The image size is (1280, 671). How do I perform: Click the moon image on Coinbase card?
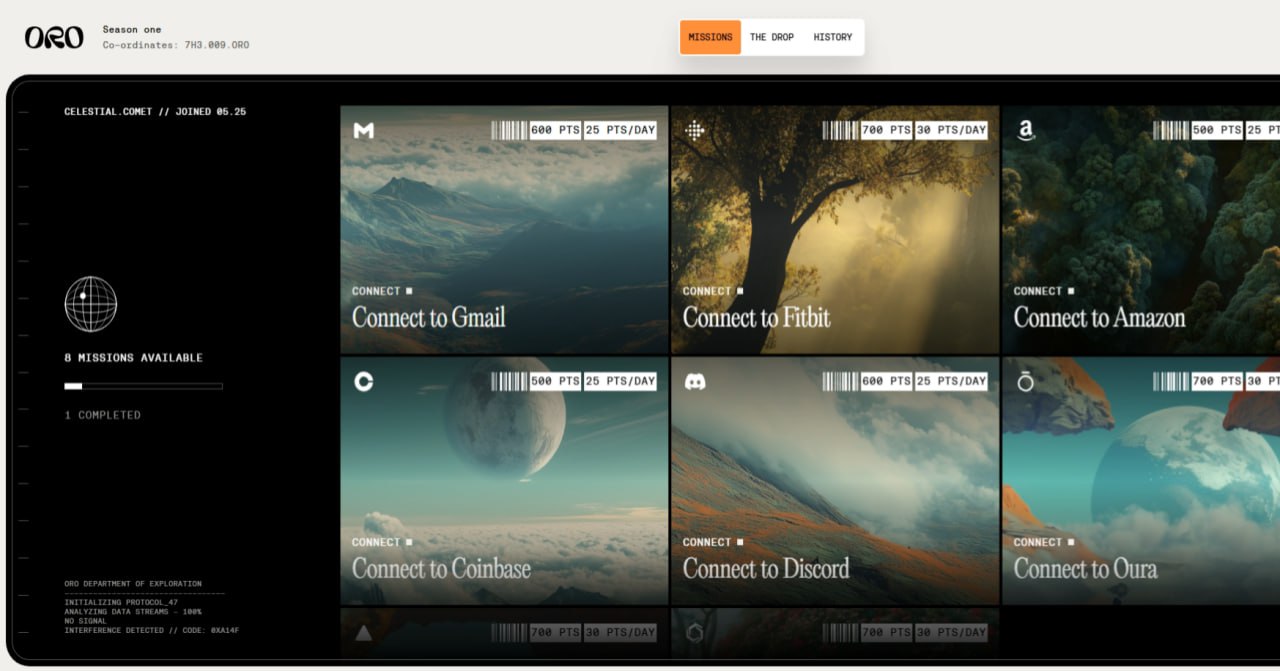pos(504,416)
